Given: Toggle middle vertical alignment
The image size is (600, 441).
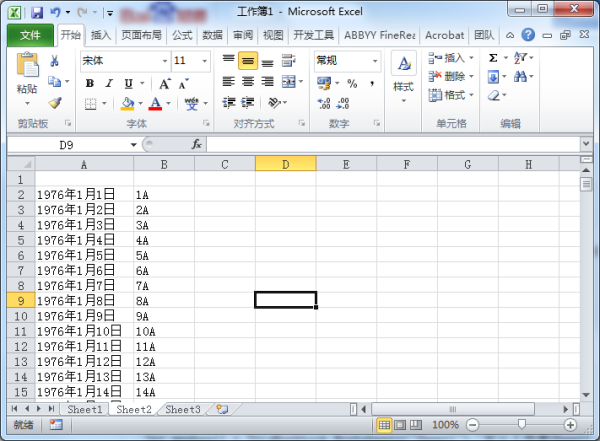Looking at the screenshot, I should [x=248, y=60].
